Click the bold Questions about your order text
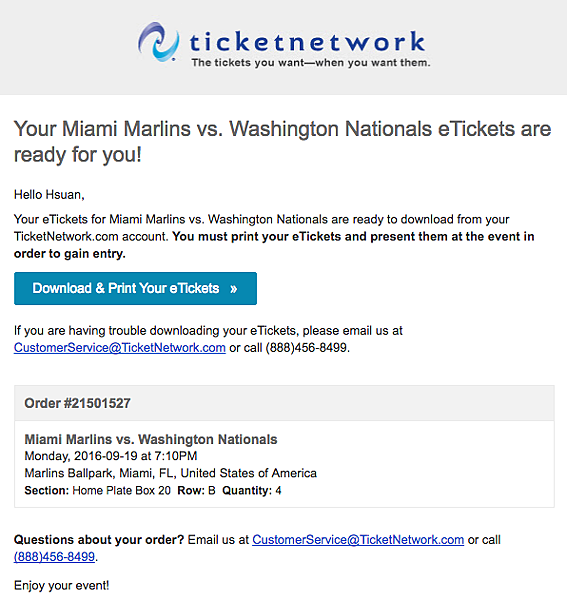The height and width of the screenshot is (600, 567). [99, 540]
